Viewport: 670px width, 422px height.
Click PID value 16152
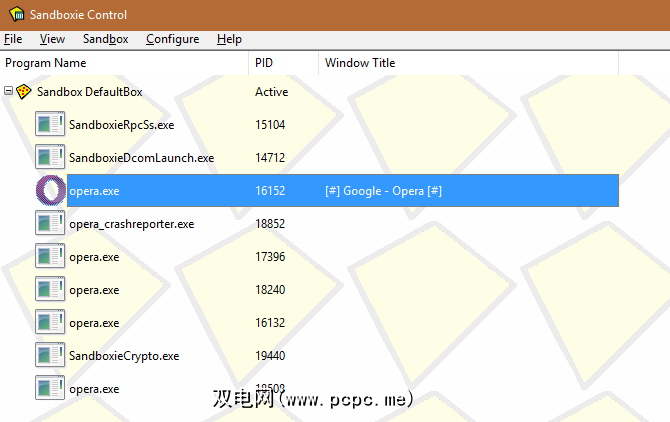(x=270, y=190)
